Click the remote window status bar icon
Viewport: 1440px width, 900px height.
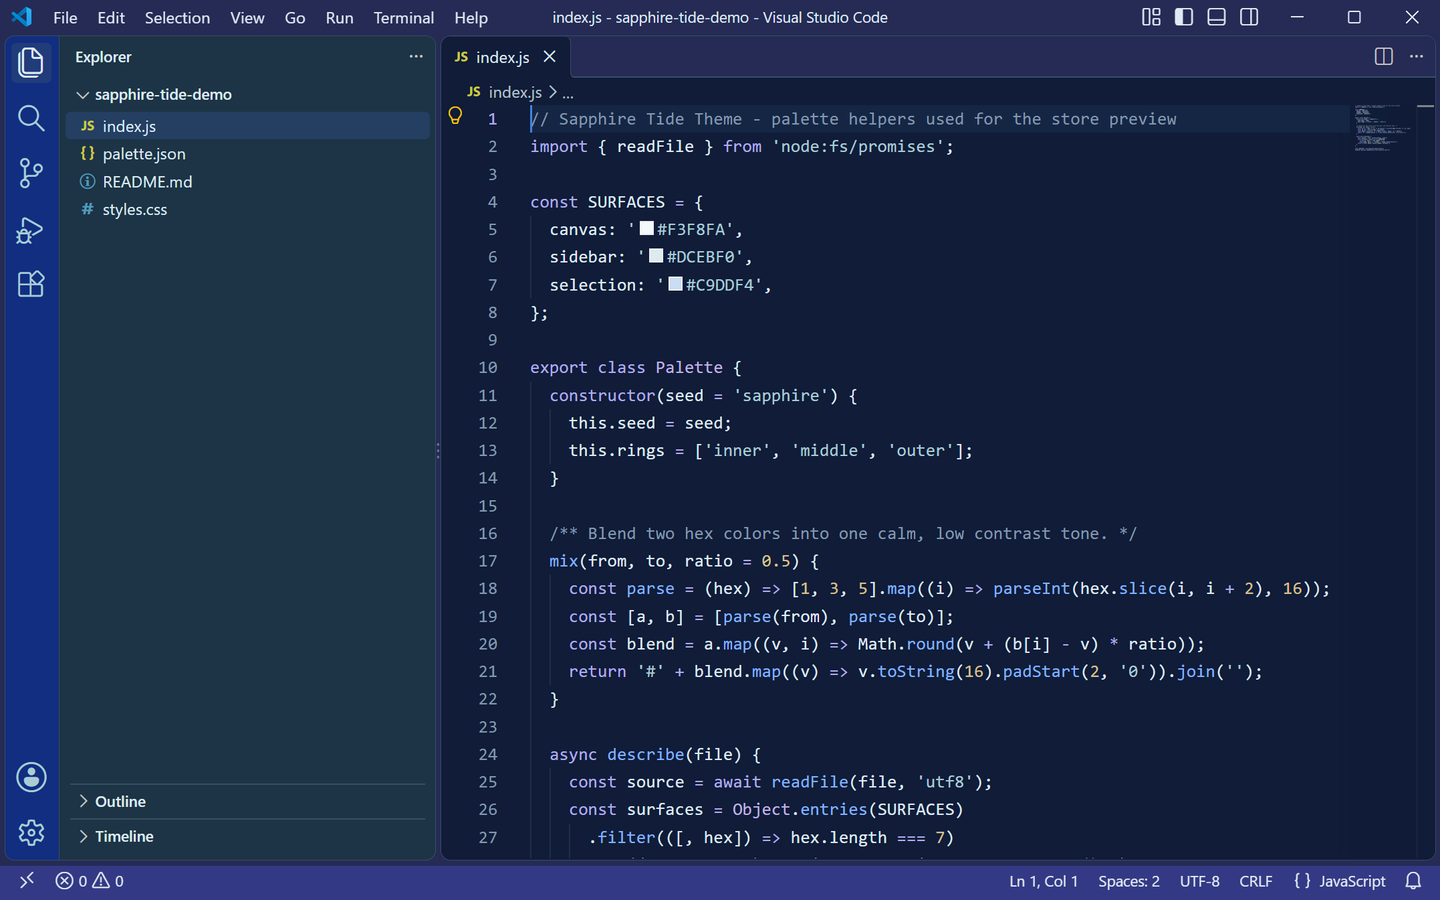pyautogui.click(x=27, y=880)
